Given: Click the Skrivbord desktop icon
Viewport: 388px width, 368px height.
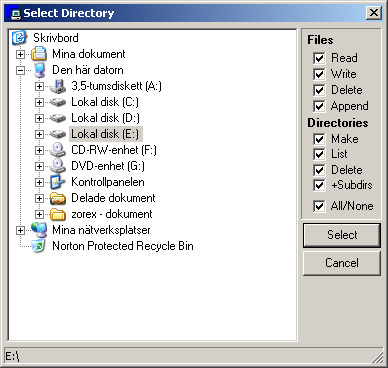Looking at the screenshot, I should (x=19, y=38).
